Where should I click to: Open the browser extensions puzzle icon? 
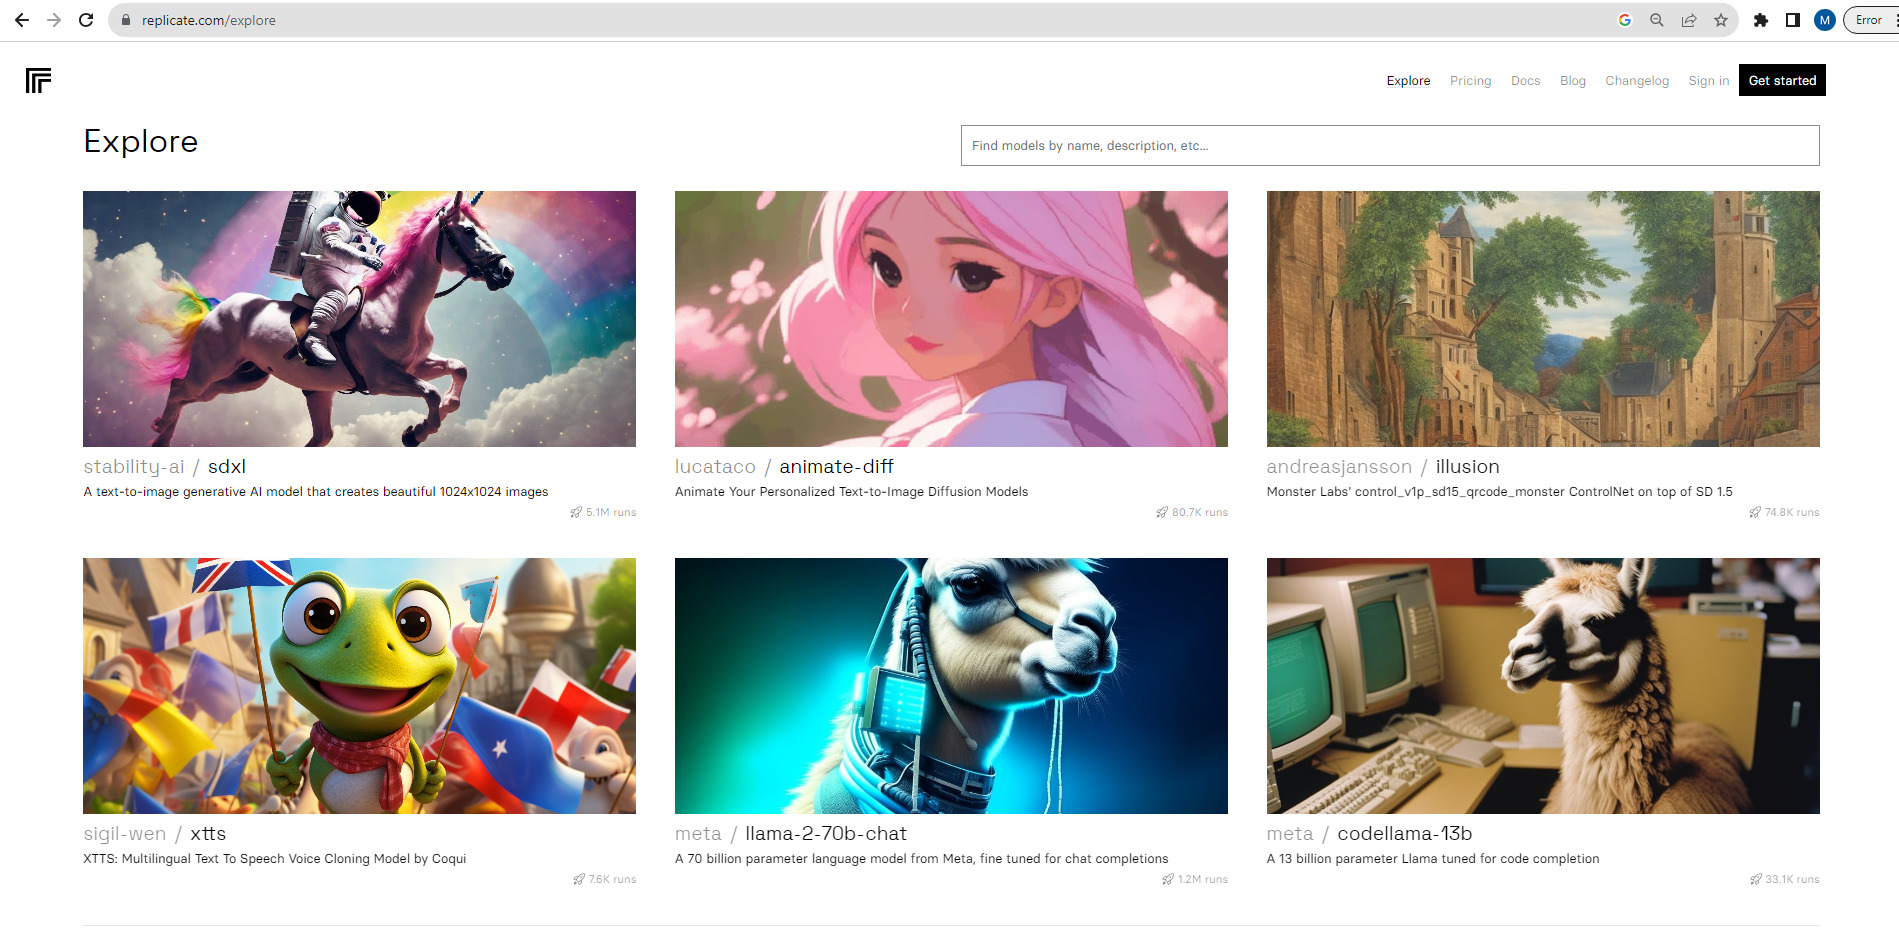click(1761, 20)
